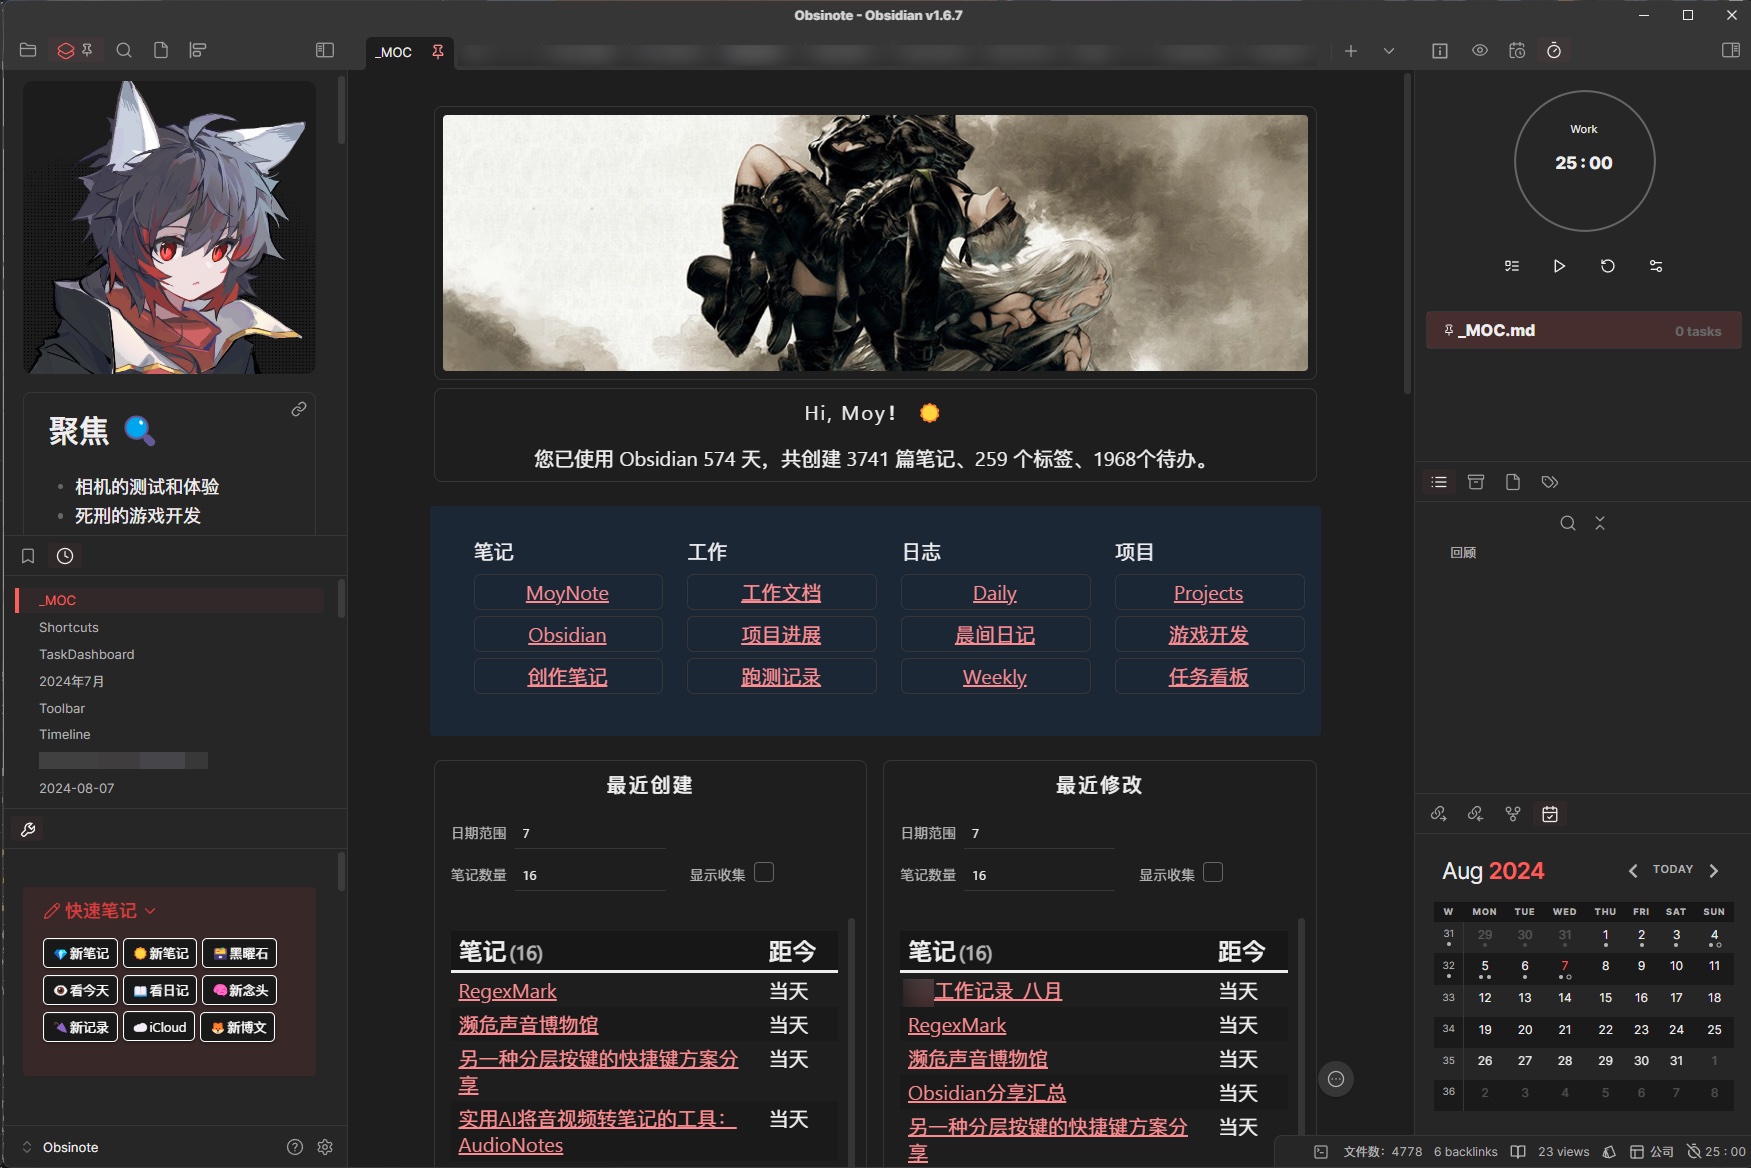Open a new tab with plus icon
The height and width of the screenshot is (1168, 1751).
(x=1351, y=51)
